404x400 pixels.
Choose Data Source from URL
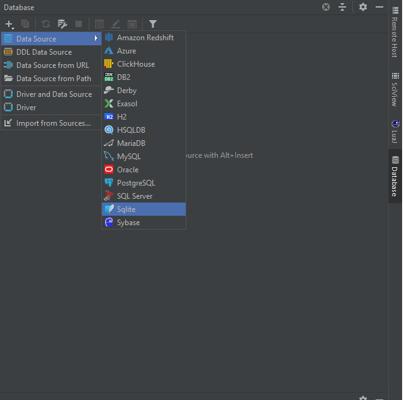pyautogui.click(x=51, y=65)
